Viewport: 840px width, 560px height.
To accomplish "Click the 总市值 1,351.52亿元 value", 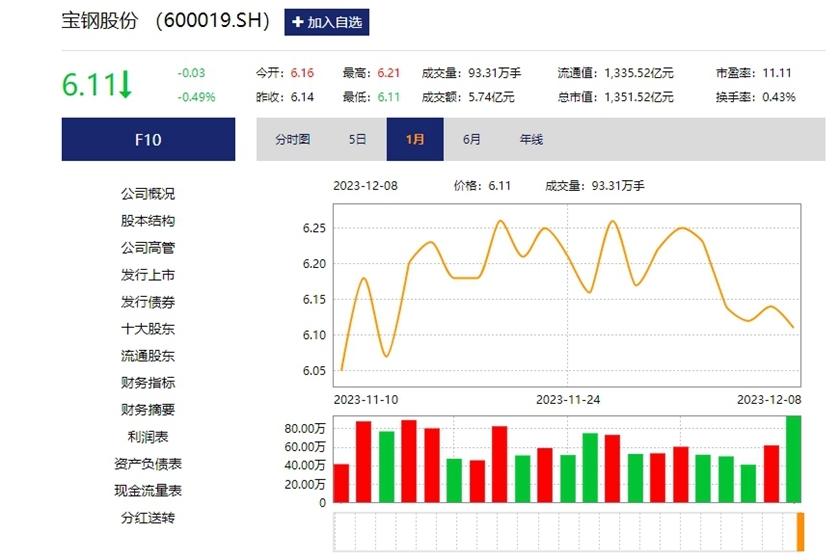I will [639, 97].
